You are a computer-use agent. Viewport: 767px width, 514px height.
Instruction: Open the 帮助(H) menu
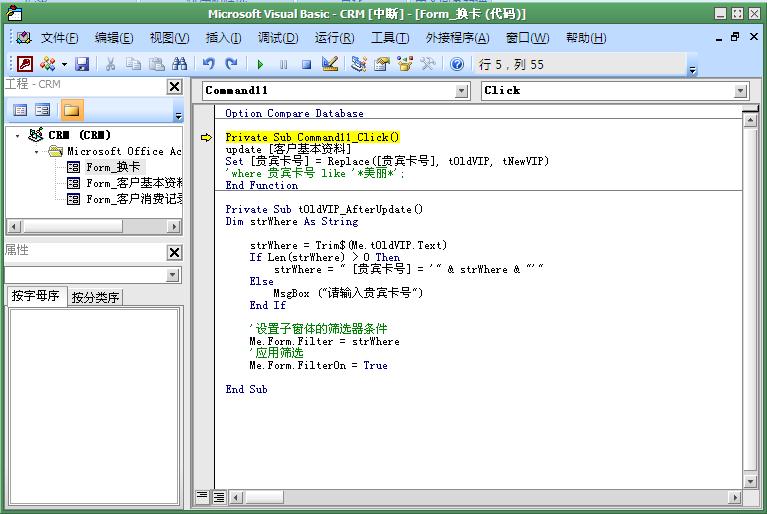[586, 38]
